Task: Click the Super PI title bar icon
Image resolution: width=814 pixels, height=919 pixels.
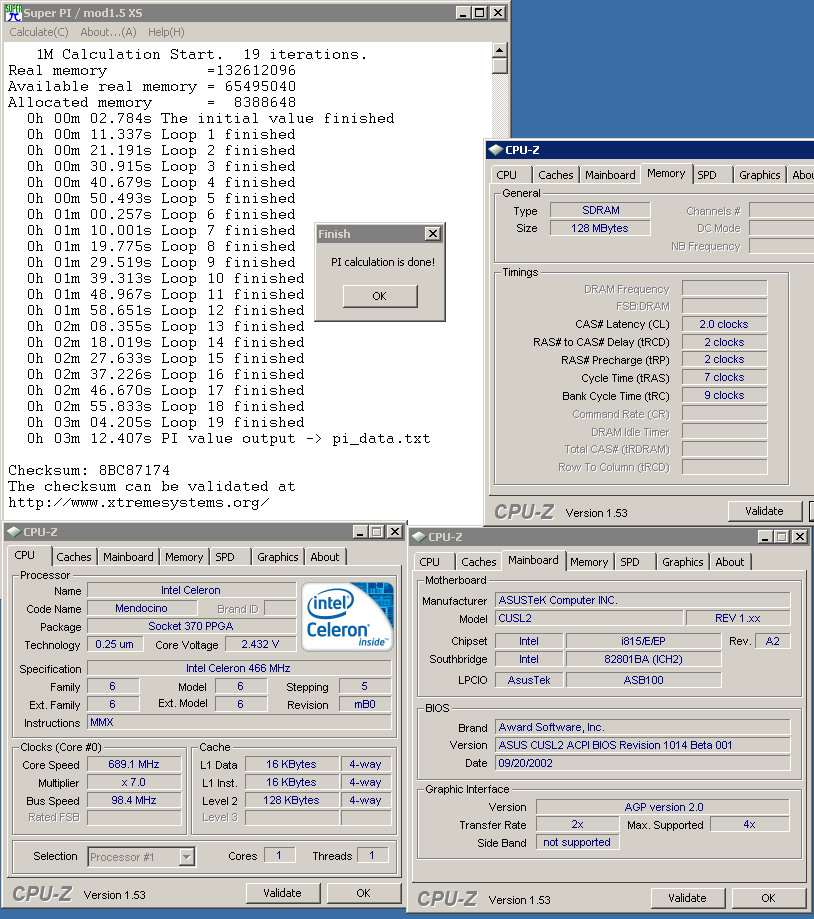Action: (x=12, y=13)
